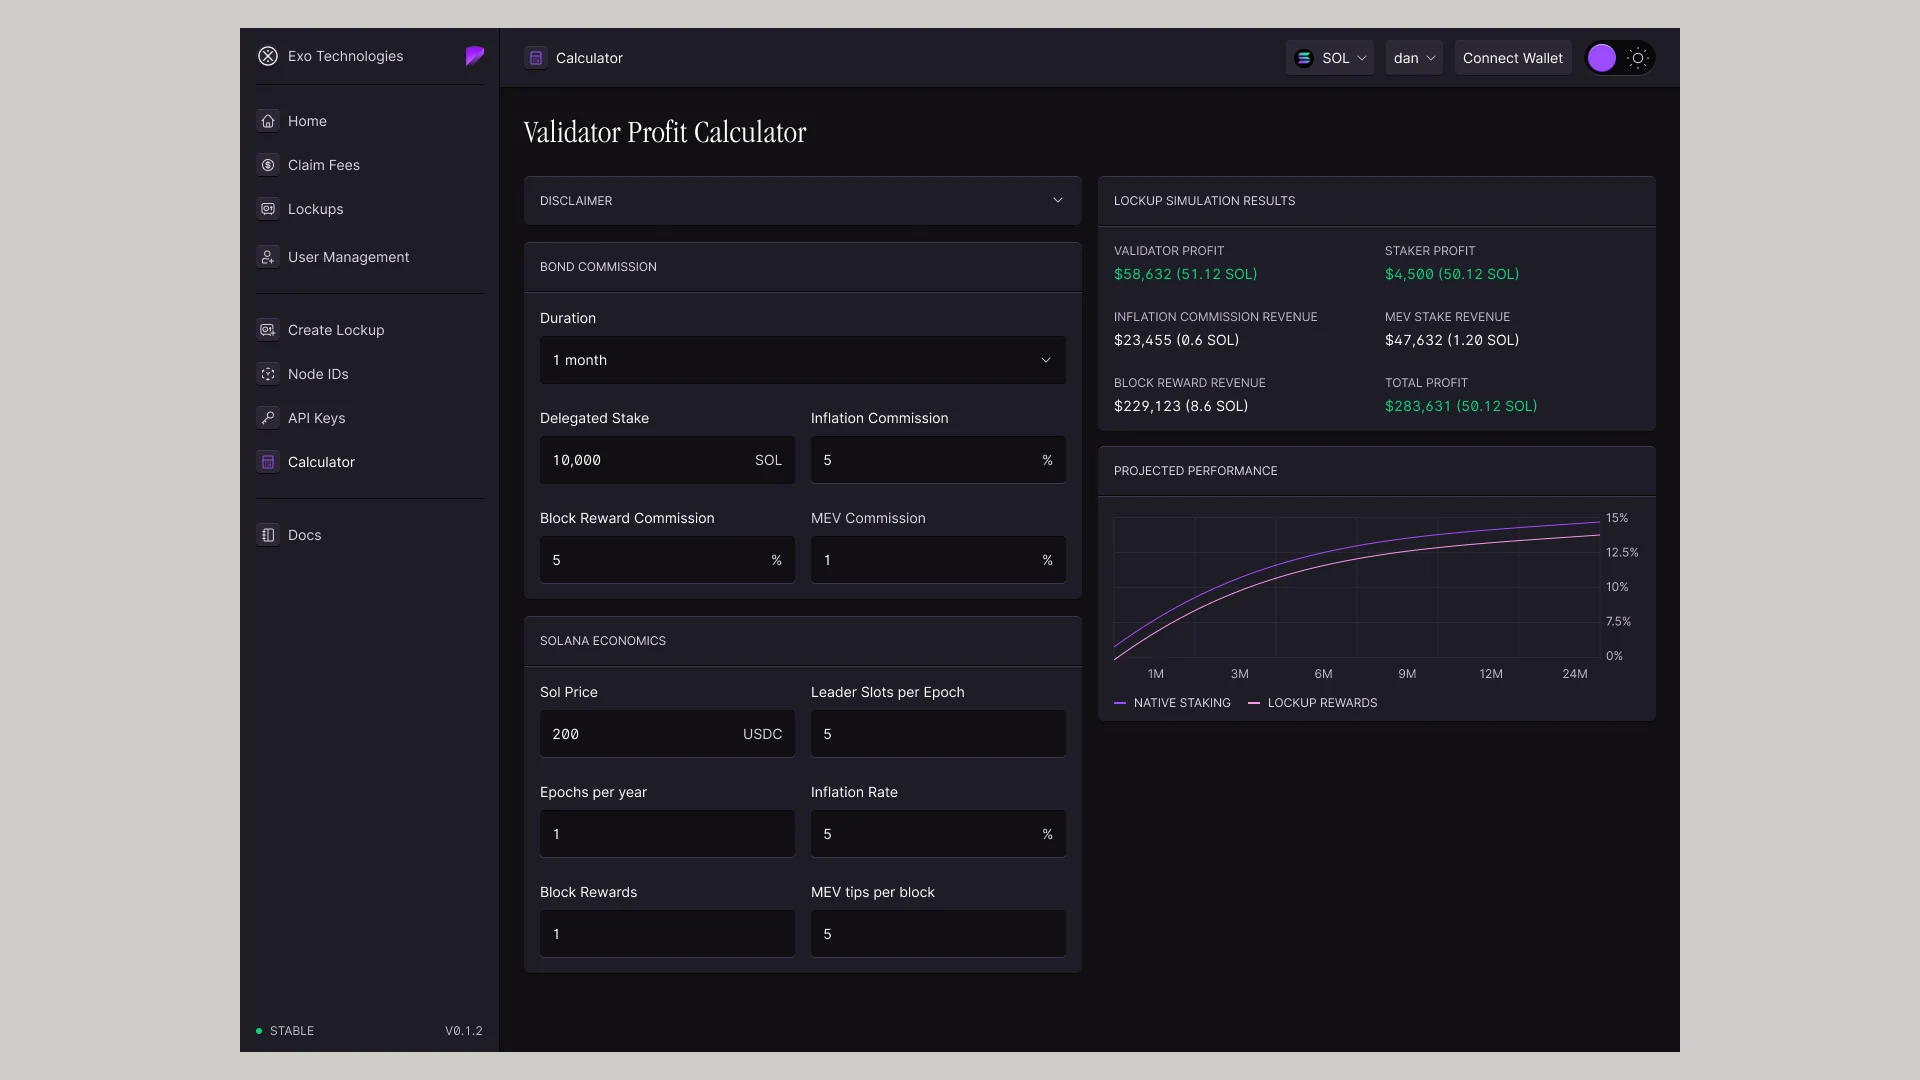1920x1080 pixels.
Task: Click the User Management person icon
Action: coord(268,257)
